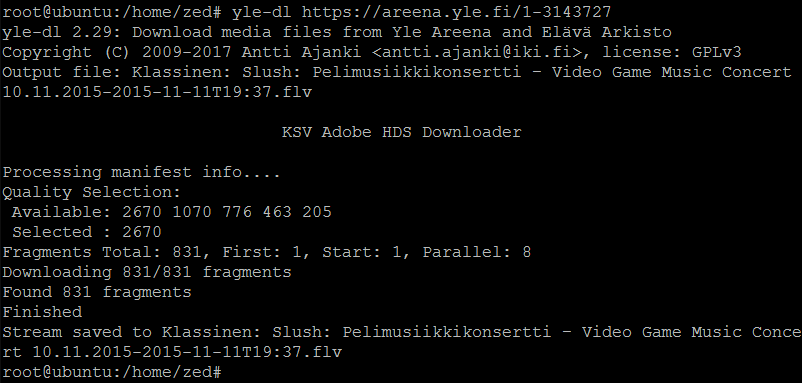Click the yle-dl command text

point(261,12)
